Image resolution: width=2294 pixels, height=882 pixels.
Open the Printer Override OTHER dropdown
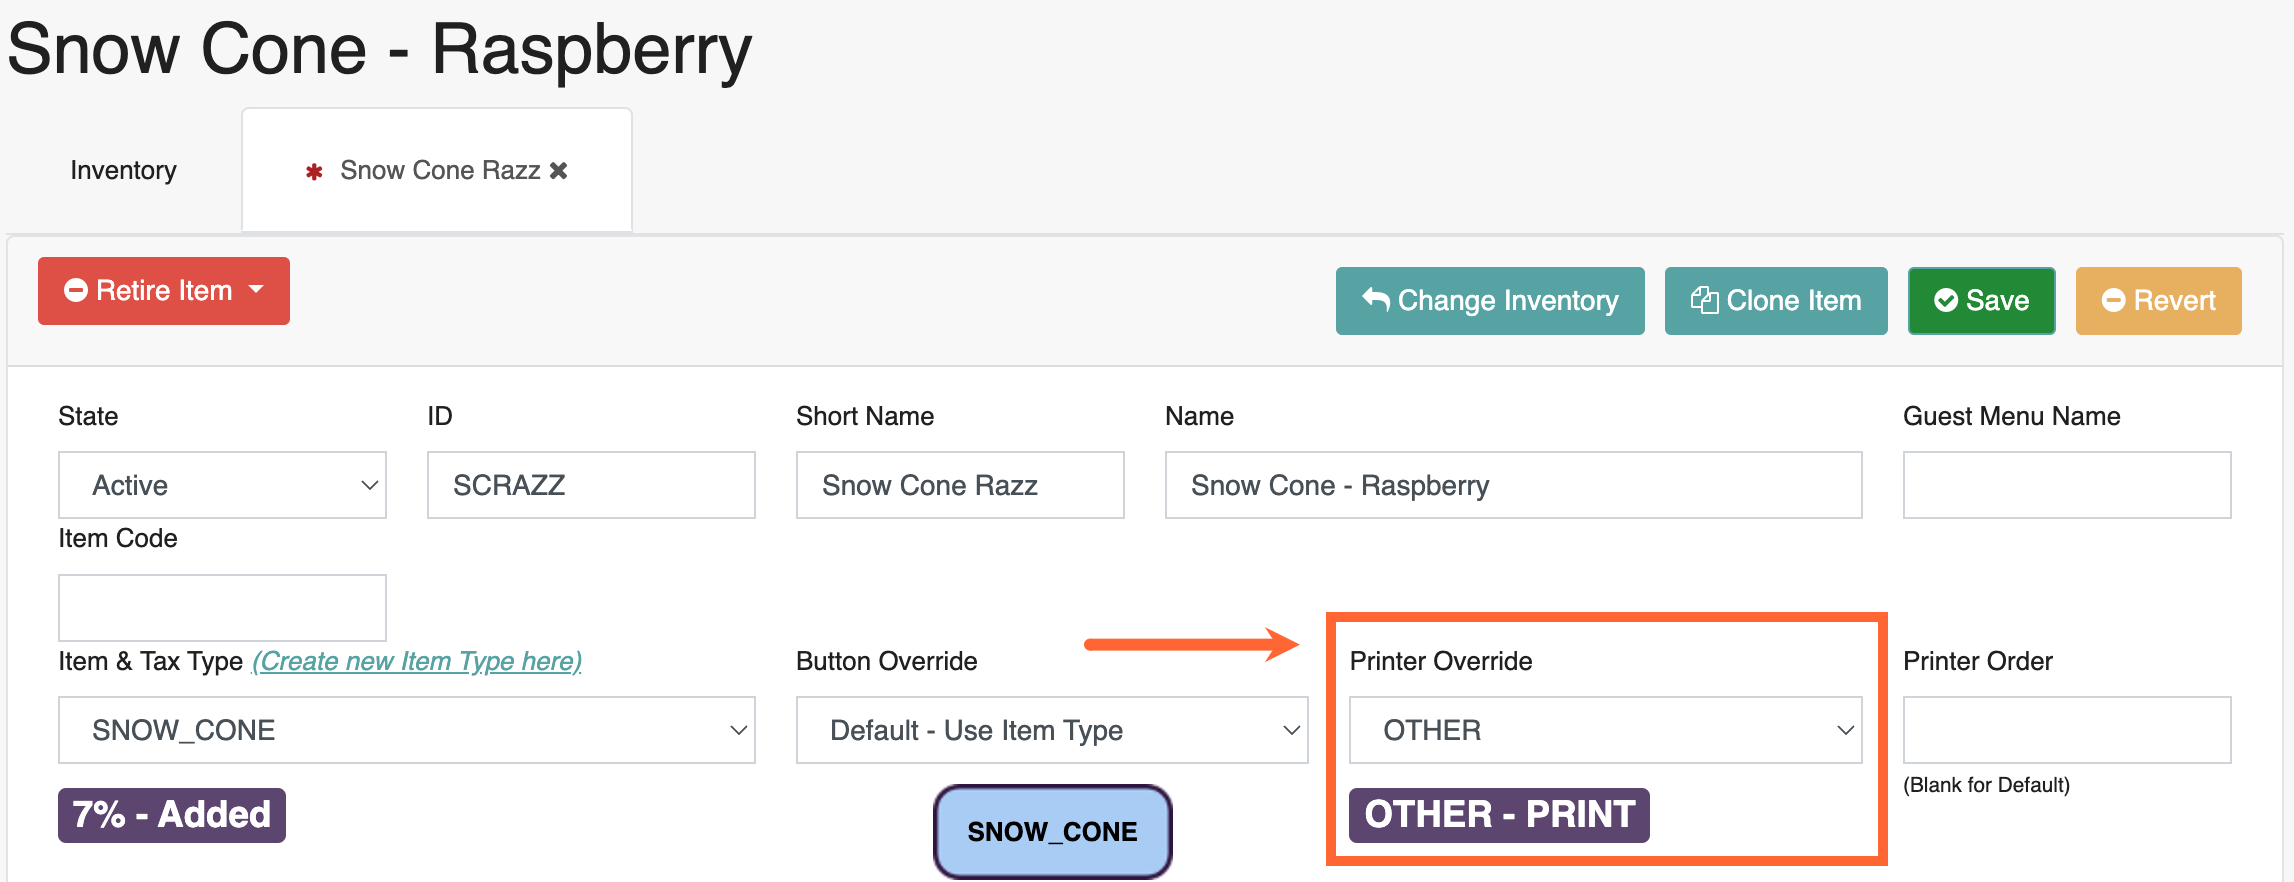[x=1605, y=730]
